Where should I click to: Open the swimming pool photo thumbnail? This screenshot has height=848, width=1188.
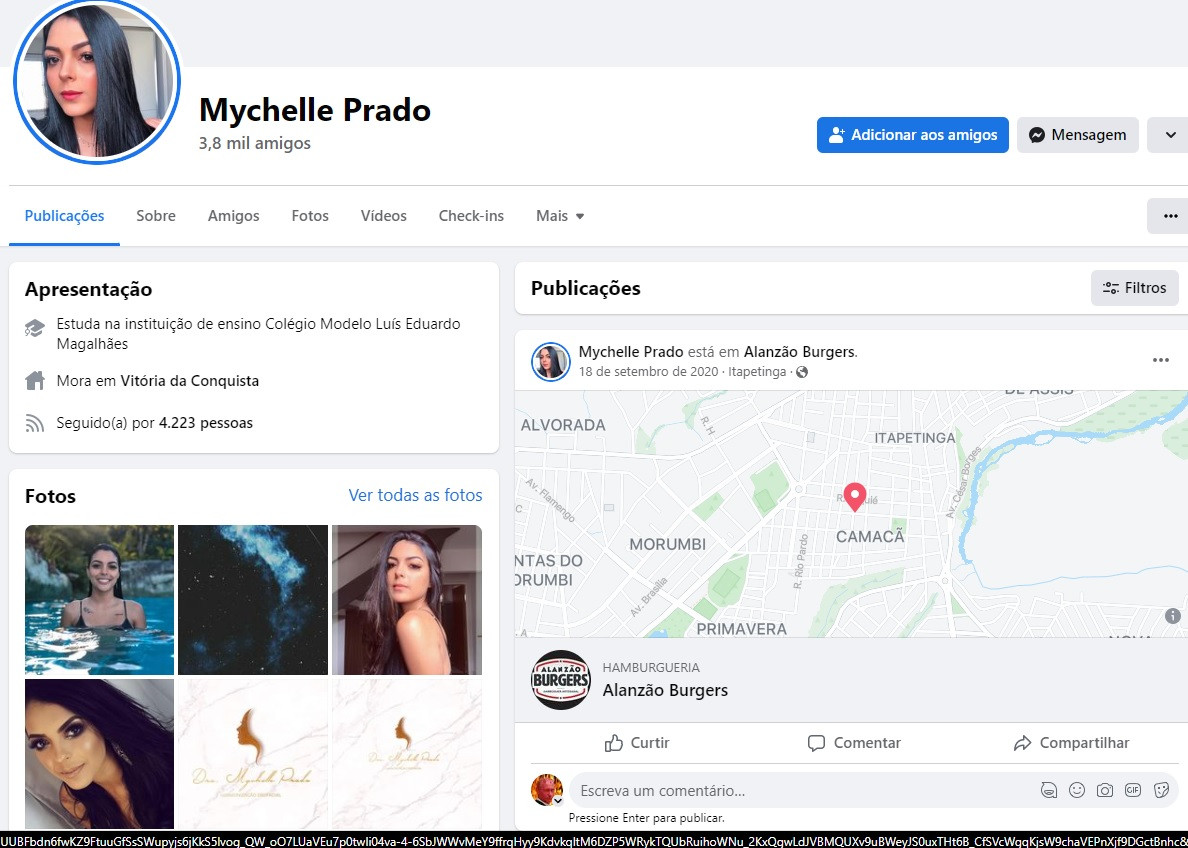point(99,599)
